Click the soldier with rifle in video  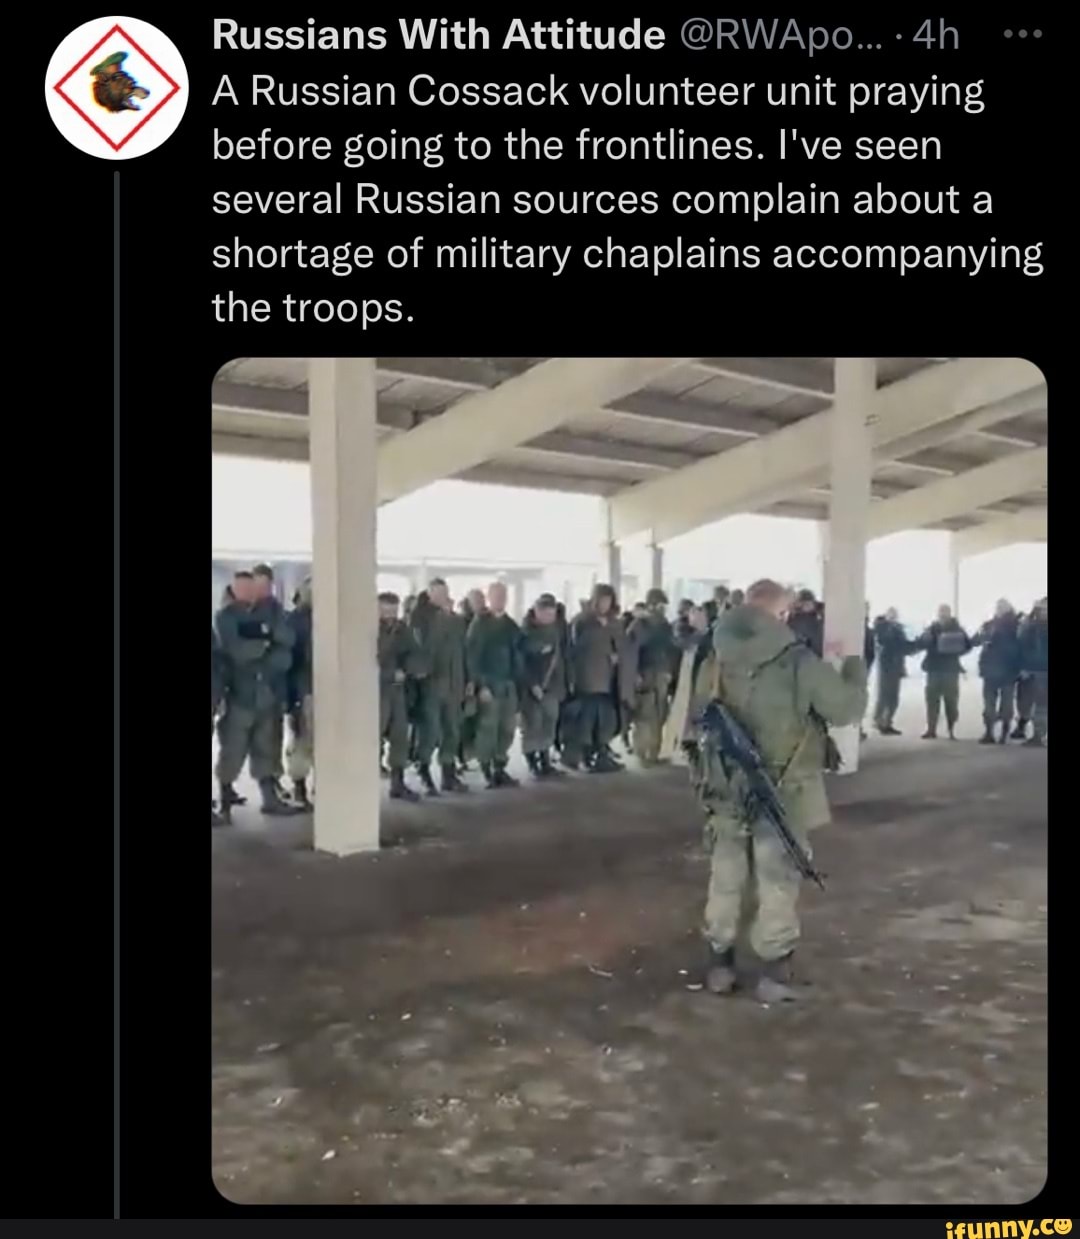pos(770,790)
